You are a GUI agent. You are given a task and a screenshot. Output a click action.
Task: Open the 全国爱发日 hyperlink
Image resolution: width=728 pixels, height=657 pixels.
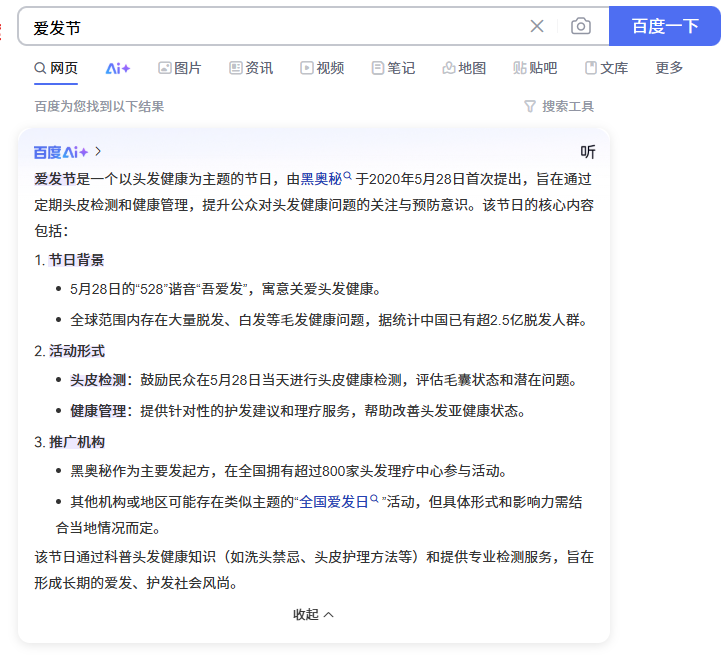(x=334, y=501)
